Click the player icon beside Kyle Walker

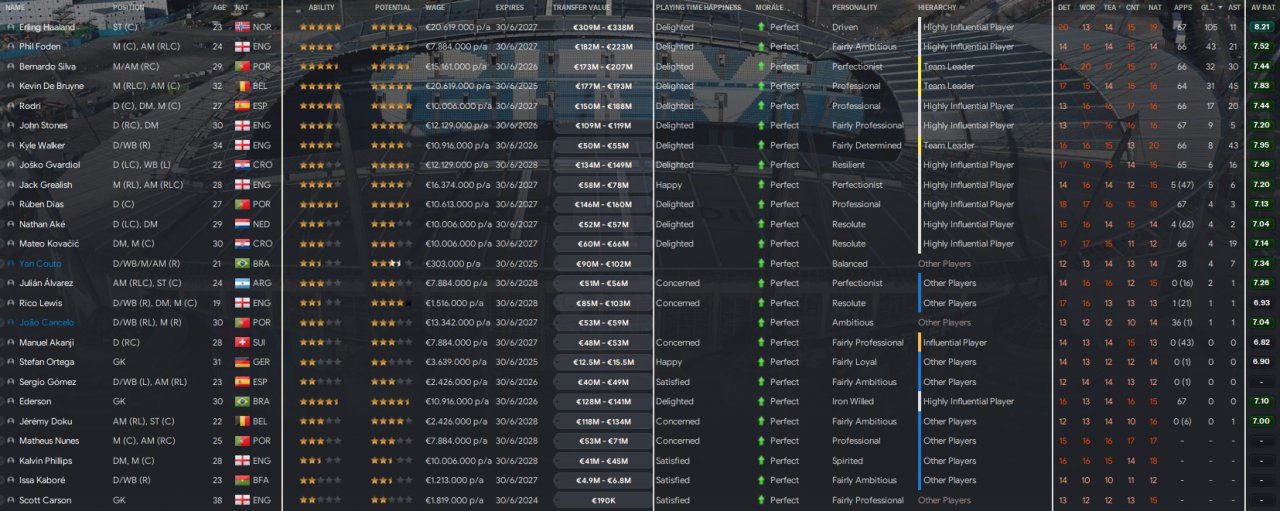[10, 145]
